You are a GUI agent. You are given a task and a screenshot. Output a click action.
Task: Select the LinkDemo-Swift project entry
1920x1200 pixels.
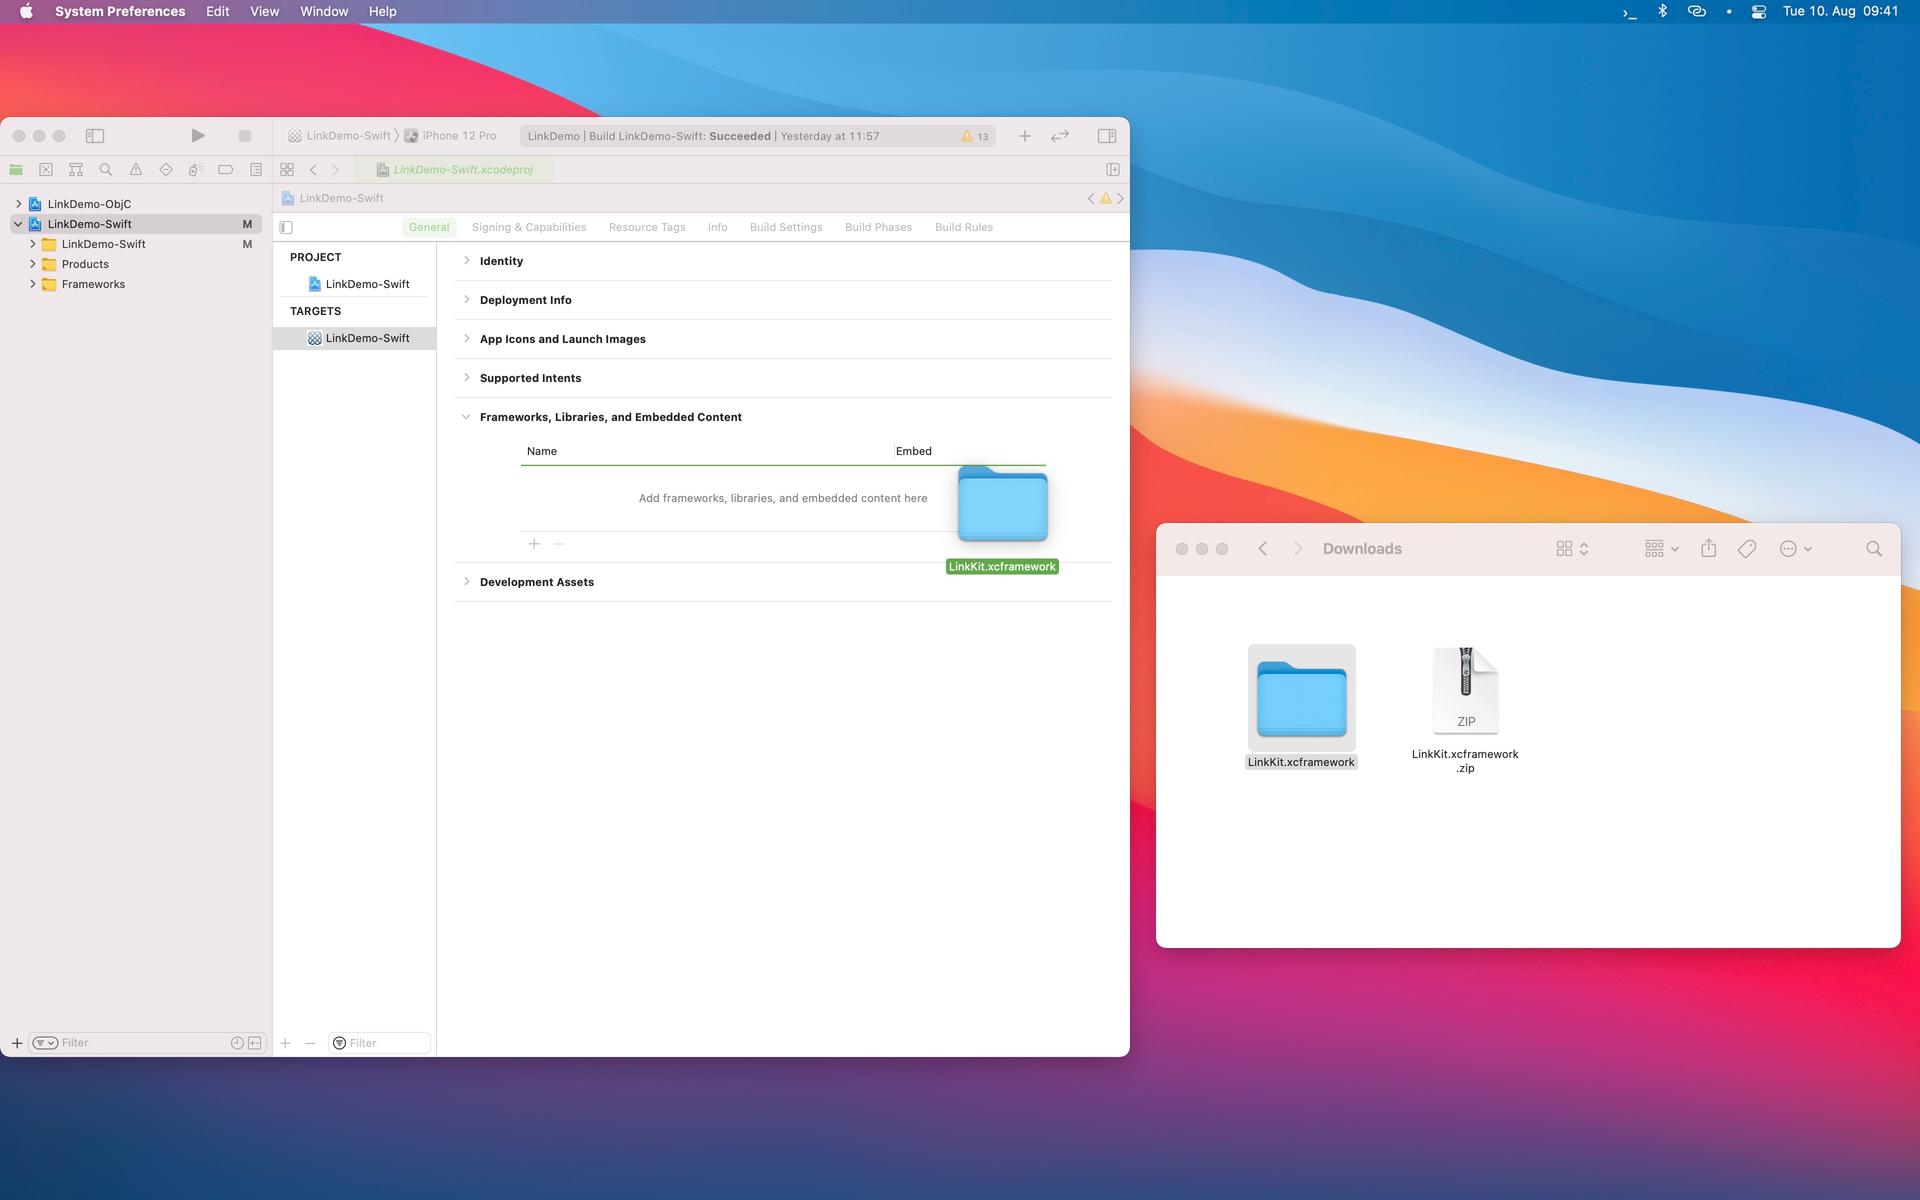tap(355, 284)
